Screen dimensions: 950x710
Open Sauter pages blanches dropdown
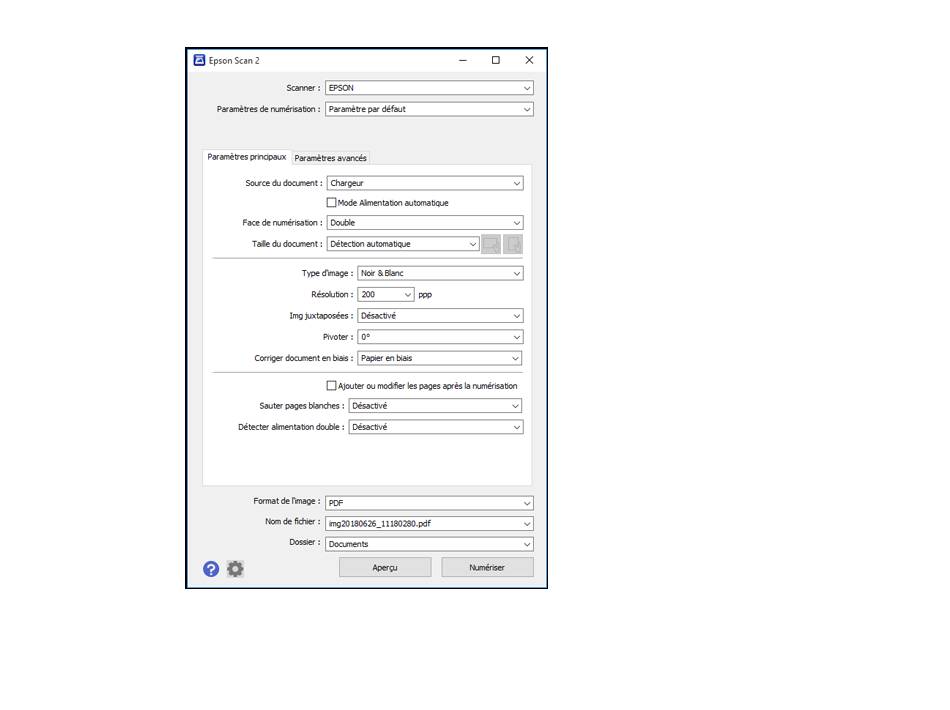[x=436, y=406]
